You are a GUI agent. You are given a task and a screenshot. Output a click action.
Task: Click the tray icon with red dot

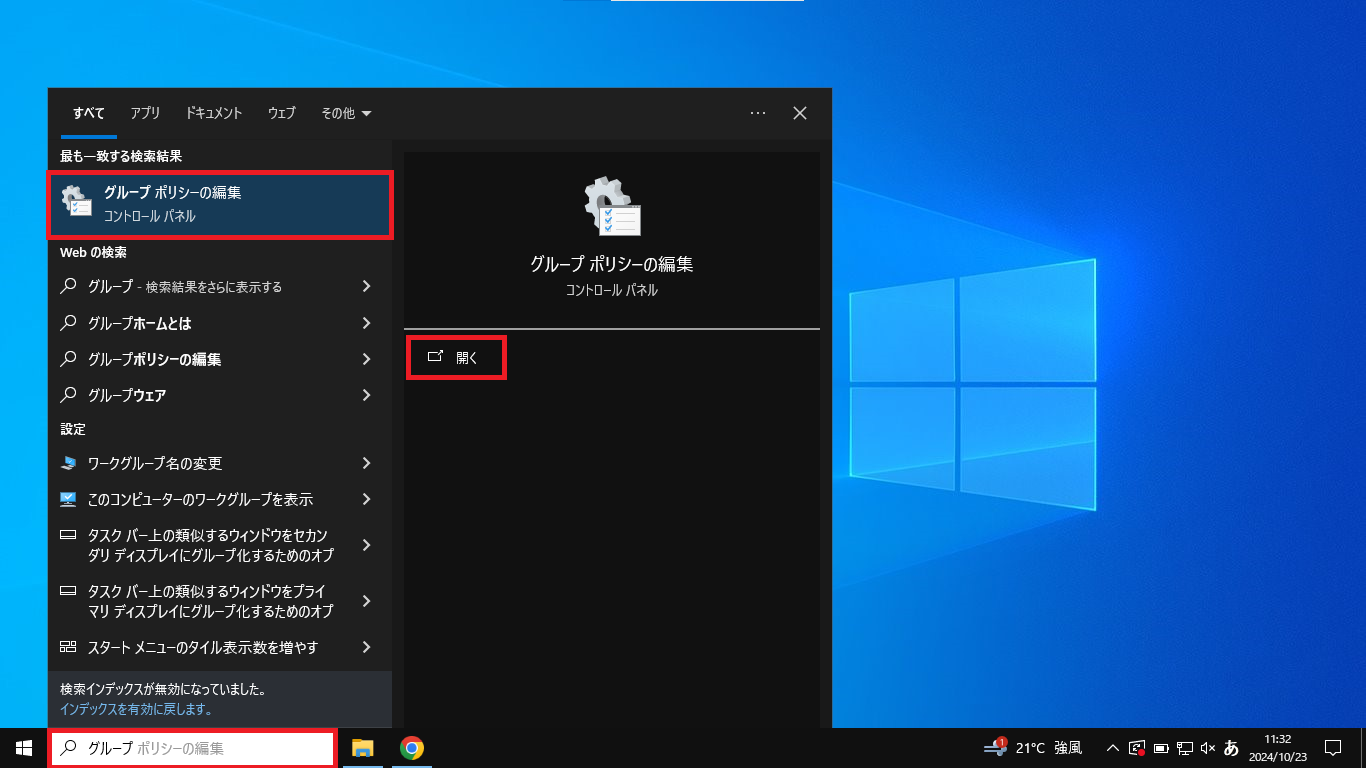[x=1137, y=748]
